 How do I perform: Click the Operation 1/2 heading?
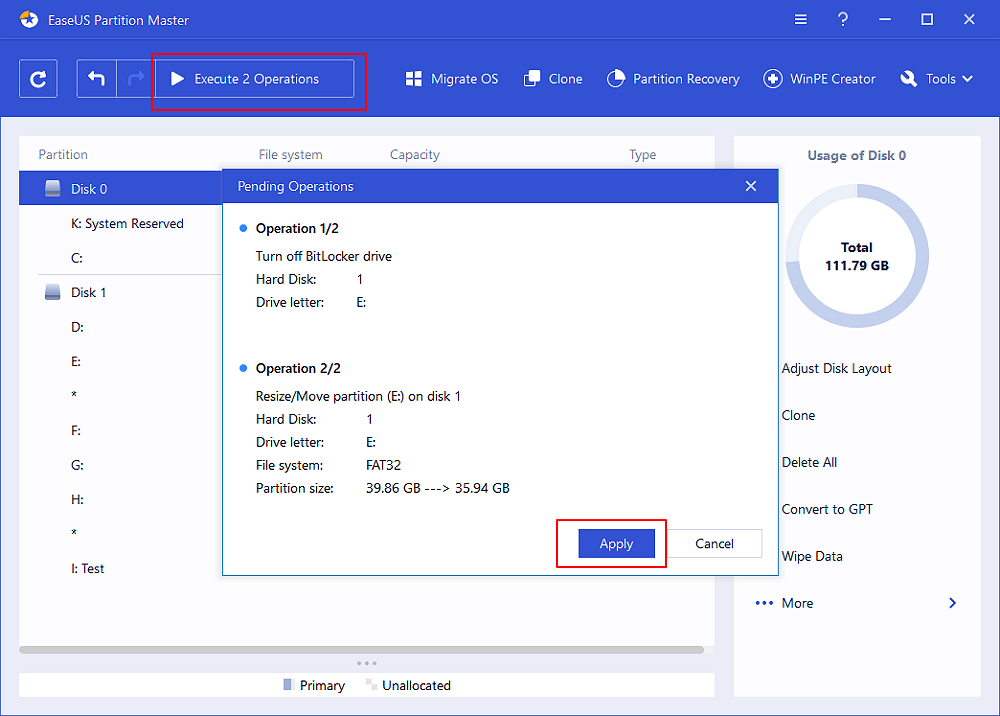297,228
